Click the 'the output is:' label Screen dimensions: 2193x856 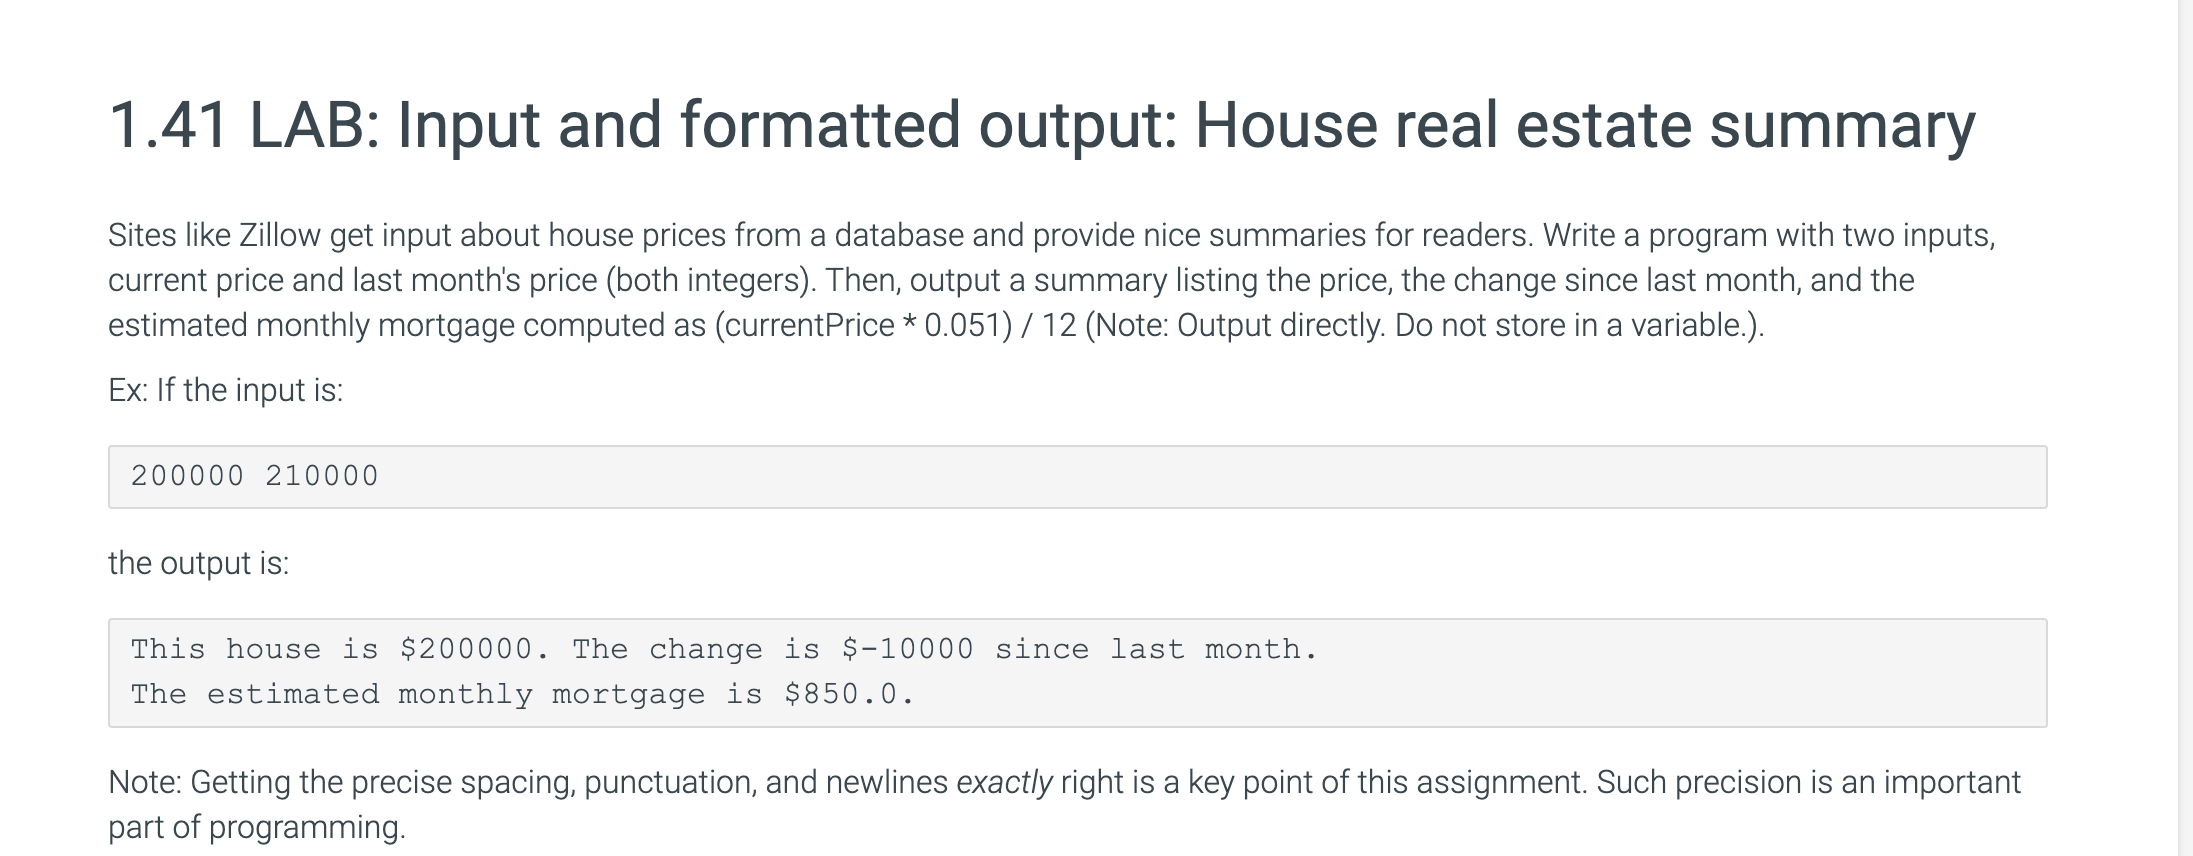198,563
